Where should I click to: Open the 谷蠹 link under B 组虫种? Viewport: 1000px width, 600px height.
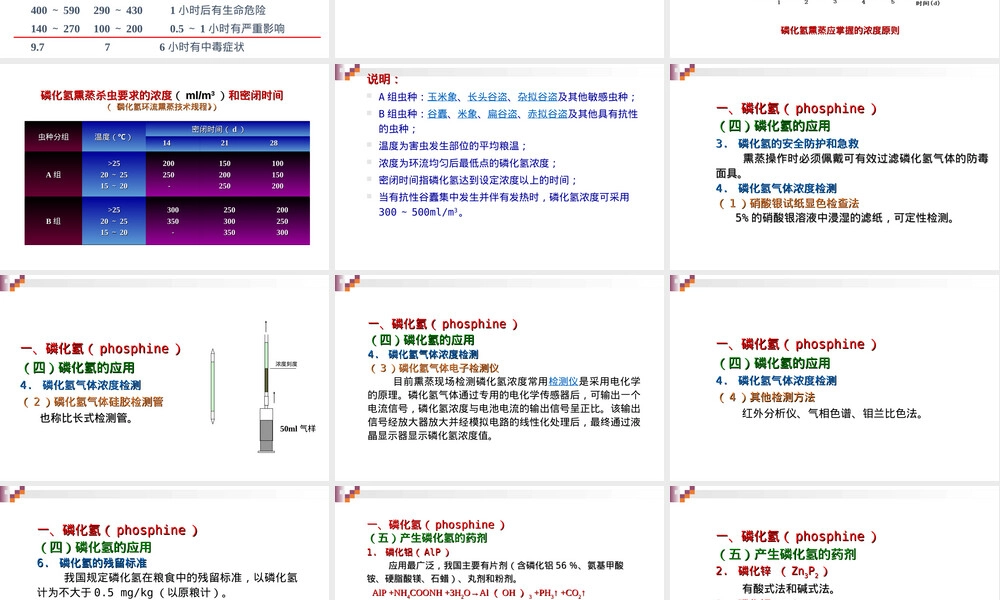(x=438, y=113)
